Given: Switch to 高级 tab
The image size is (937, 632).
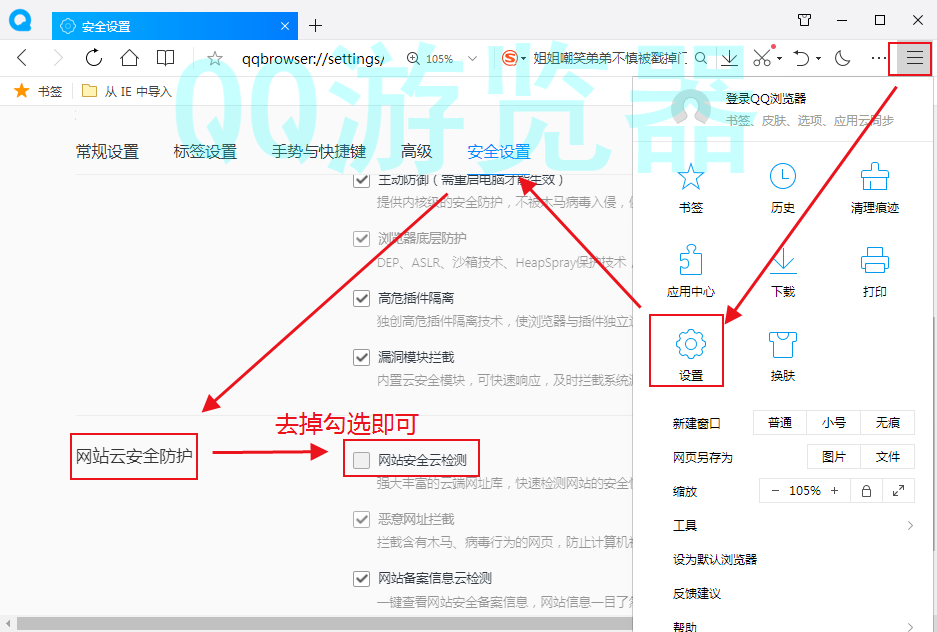Looking at the screenshot, I should pyautogui.click(x=417, y=152).
